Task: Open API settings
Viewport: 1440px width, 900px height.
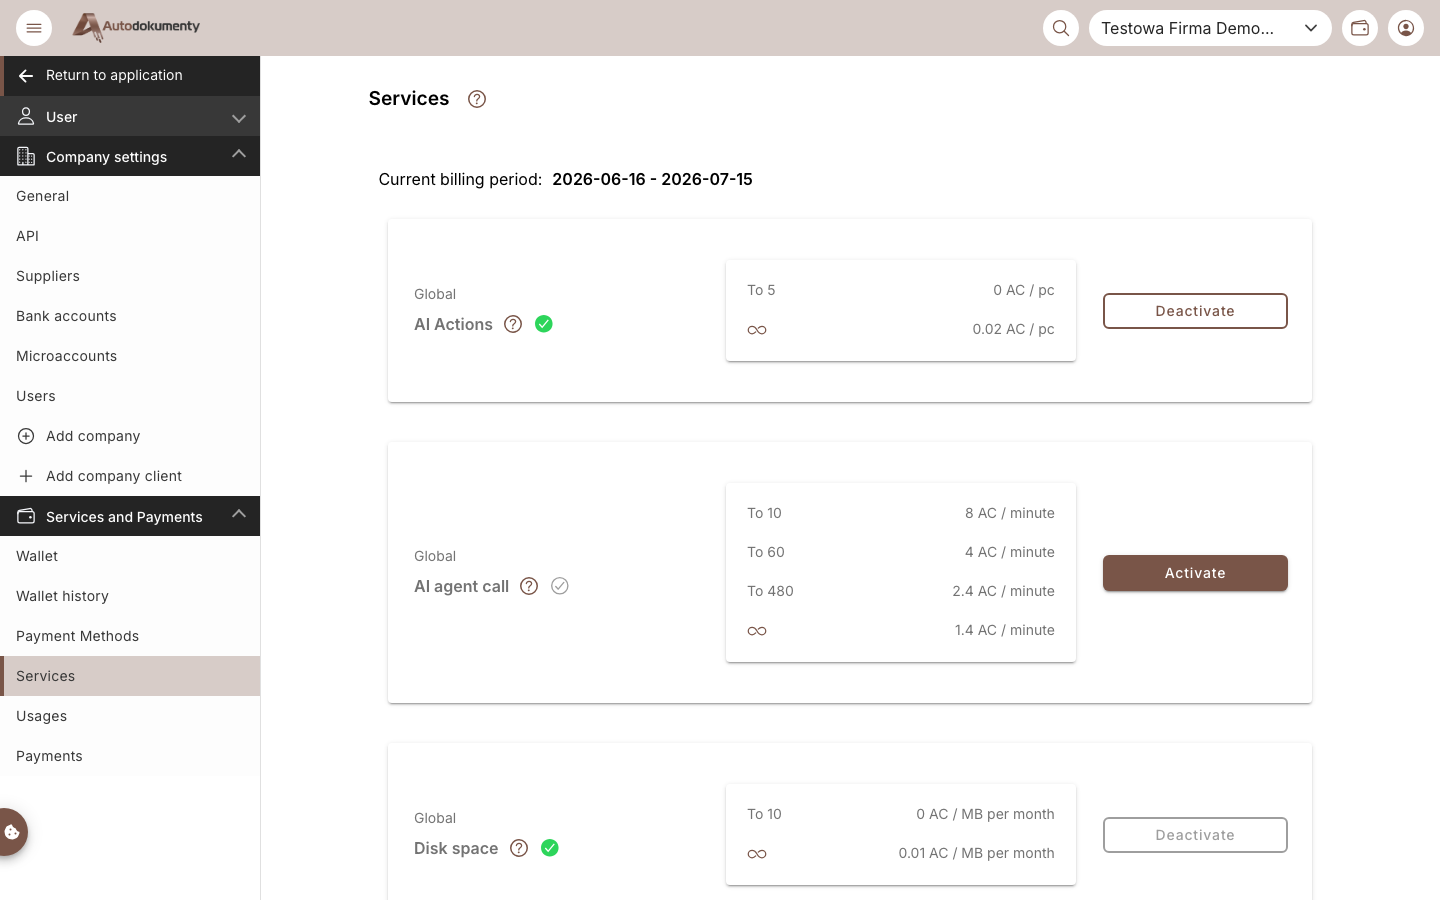Action: (x=130, y=236)
